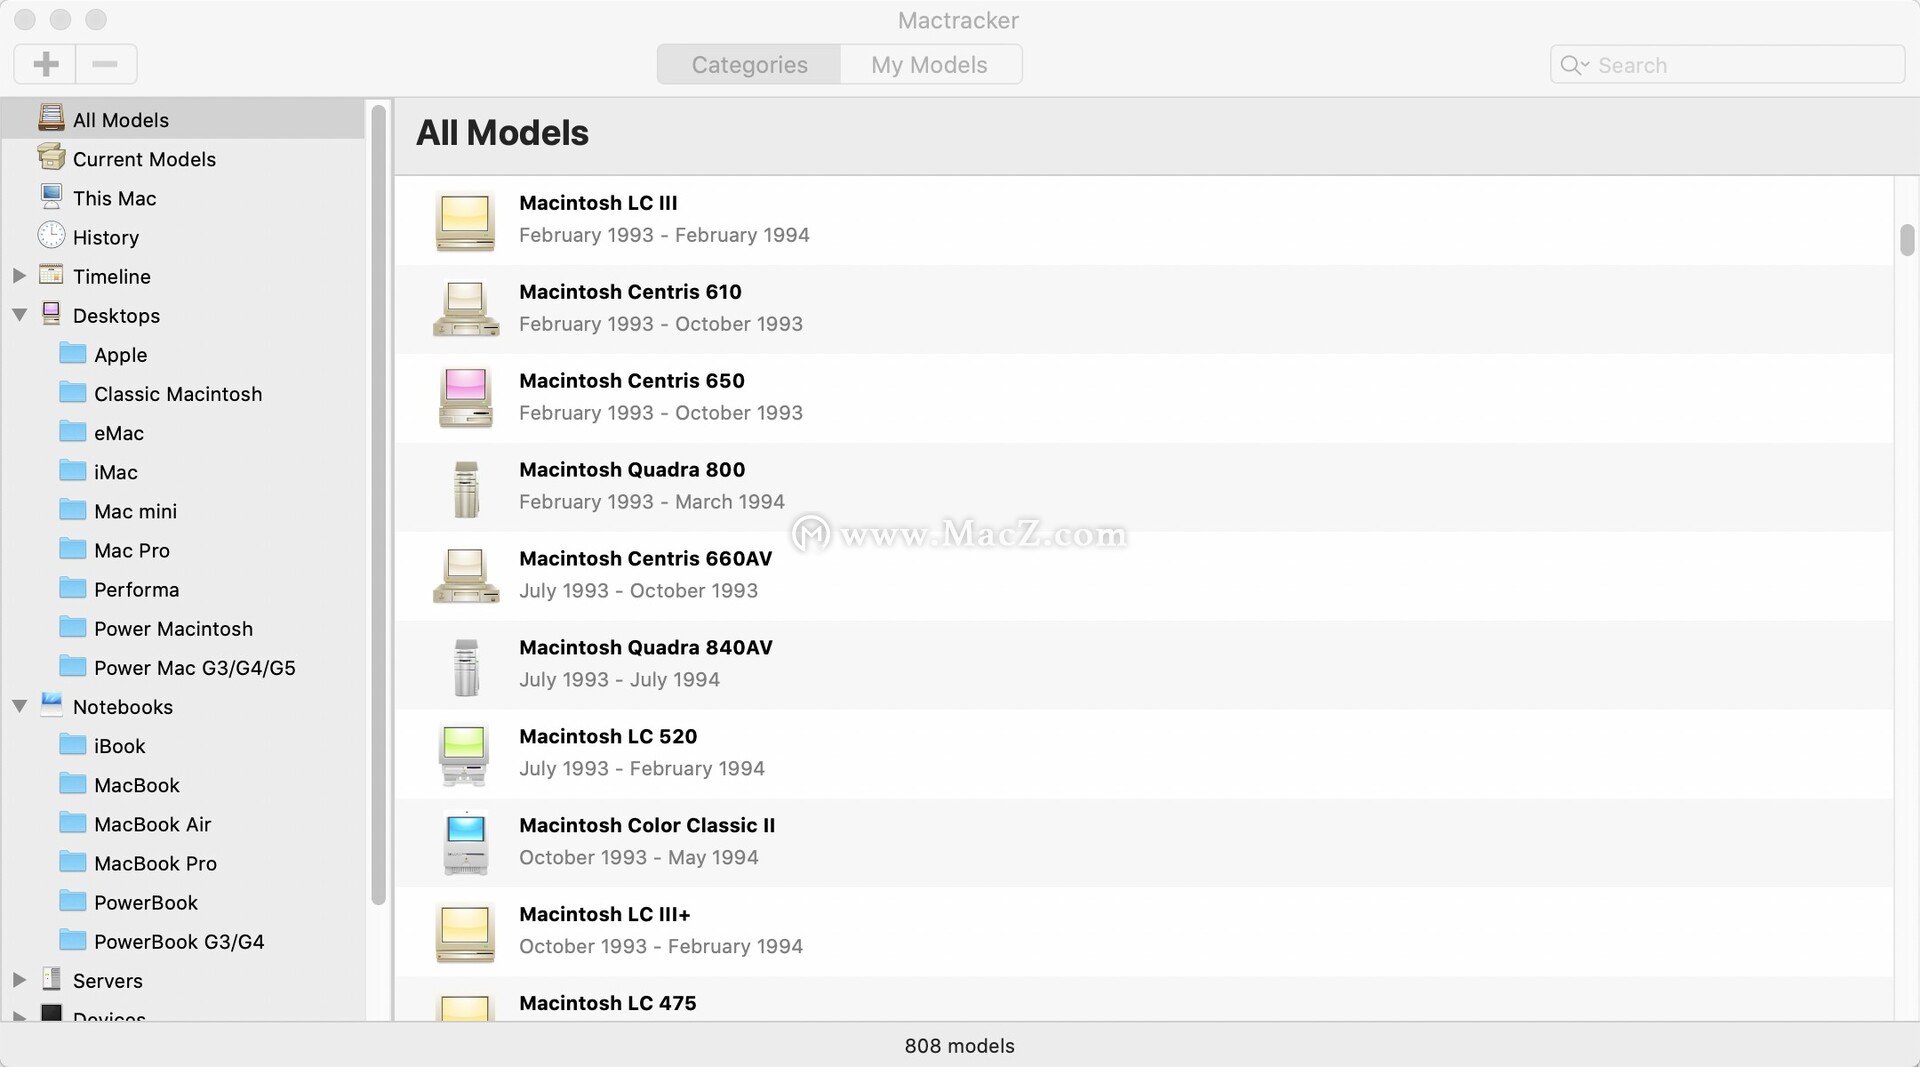Click 'July 1993 - February 1994' date text

(x=642, y=769)
